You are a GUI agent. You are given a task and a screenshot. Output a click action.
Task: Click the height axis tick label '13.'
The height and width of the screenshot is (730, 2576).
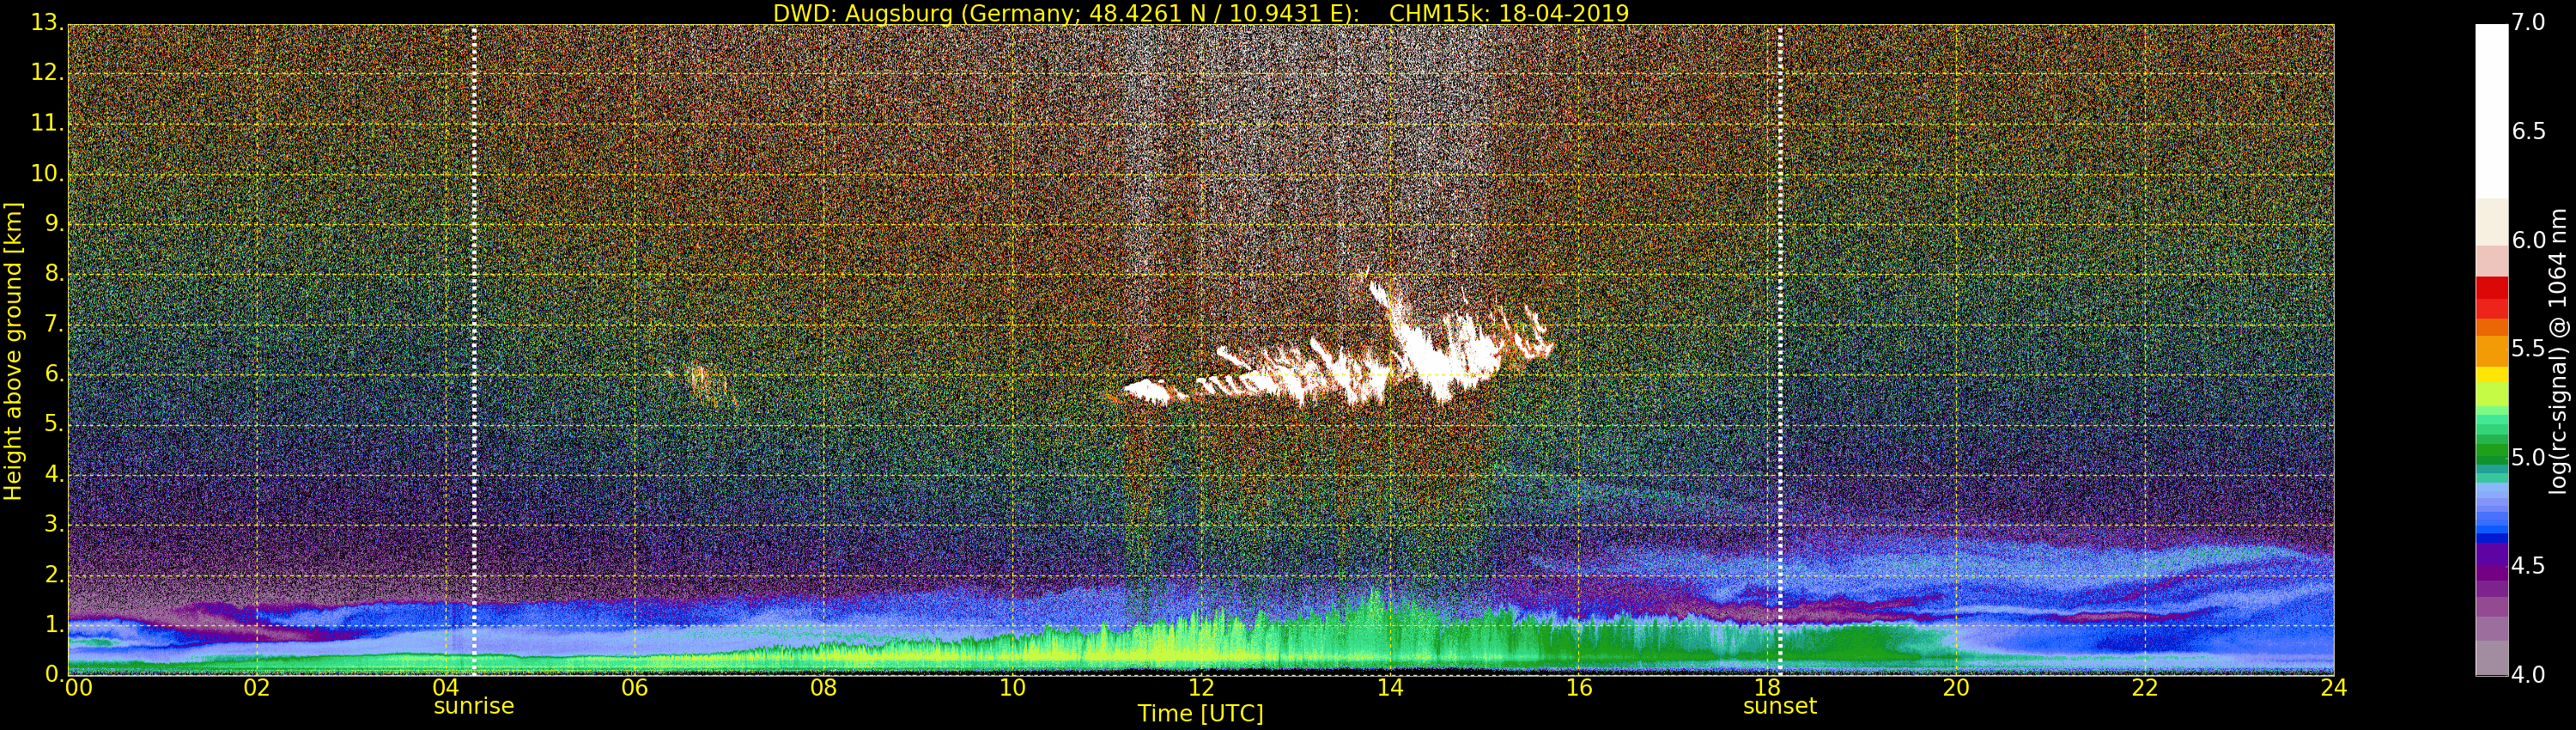coord(46,22)
